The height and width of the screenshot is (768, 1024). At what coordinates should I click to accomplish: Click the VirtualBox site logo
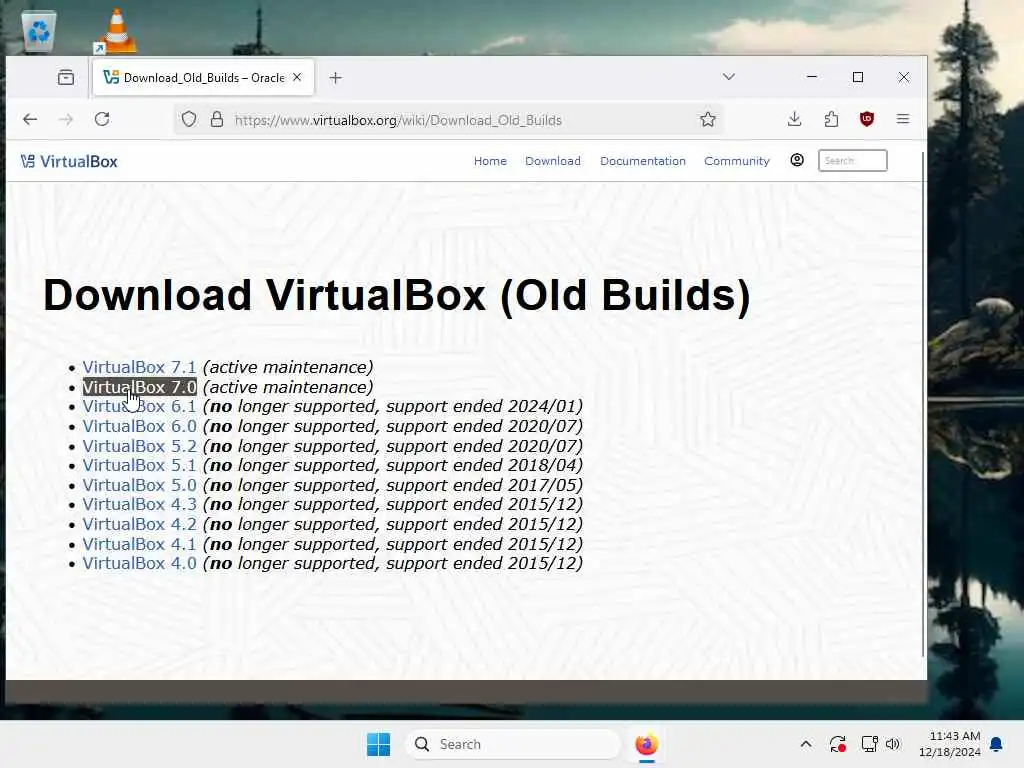pos(69,161)
